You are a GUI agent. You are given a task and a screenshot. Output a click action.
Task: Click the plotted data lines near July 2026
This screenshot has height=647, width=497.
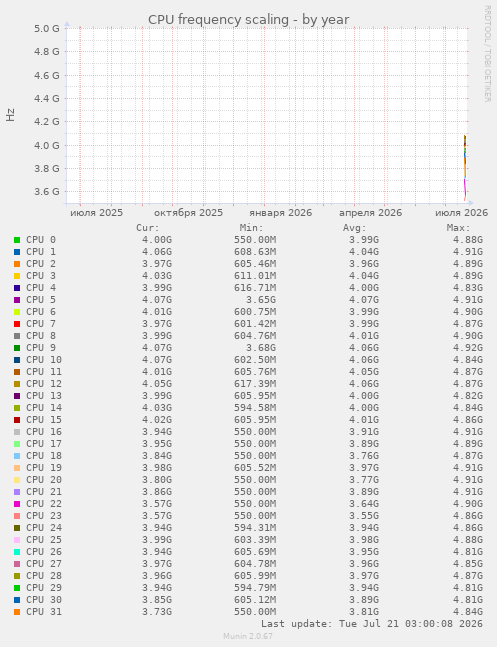pyautogui.click(x=465, y=167)
